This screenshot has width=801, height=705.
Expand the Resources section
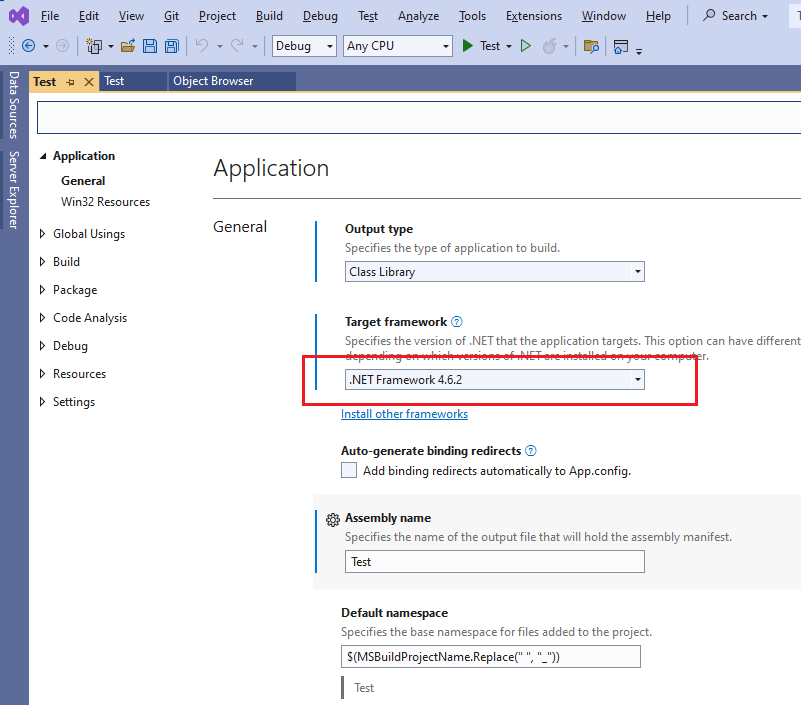(42, 373)
